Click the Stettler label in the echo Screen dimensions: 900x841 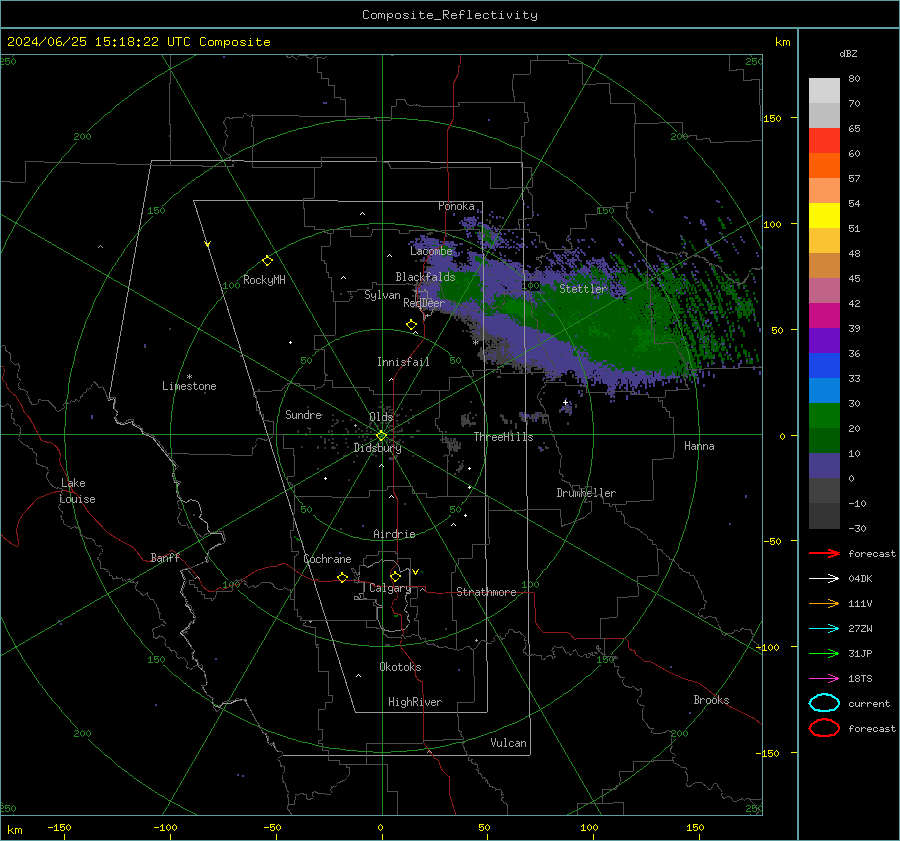click(583, 289)
